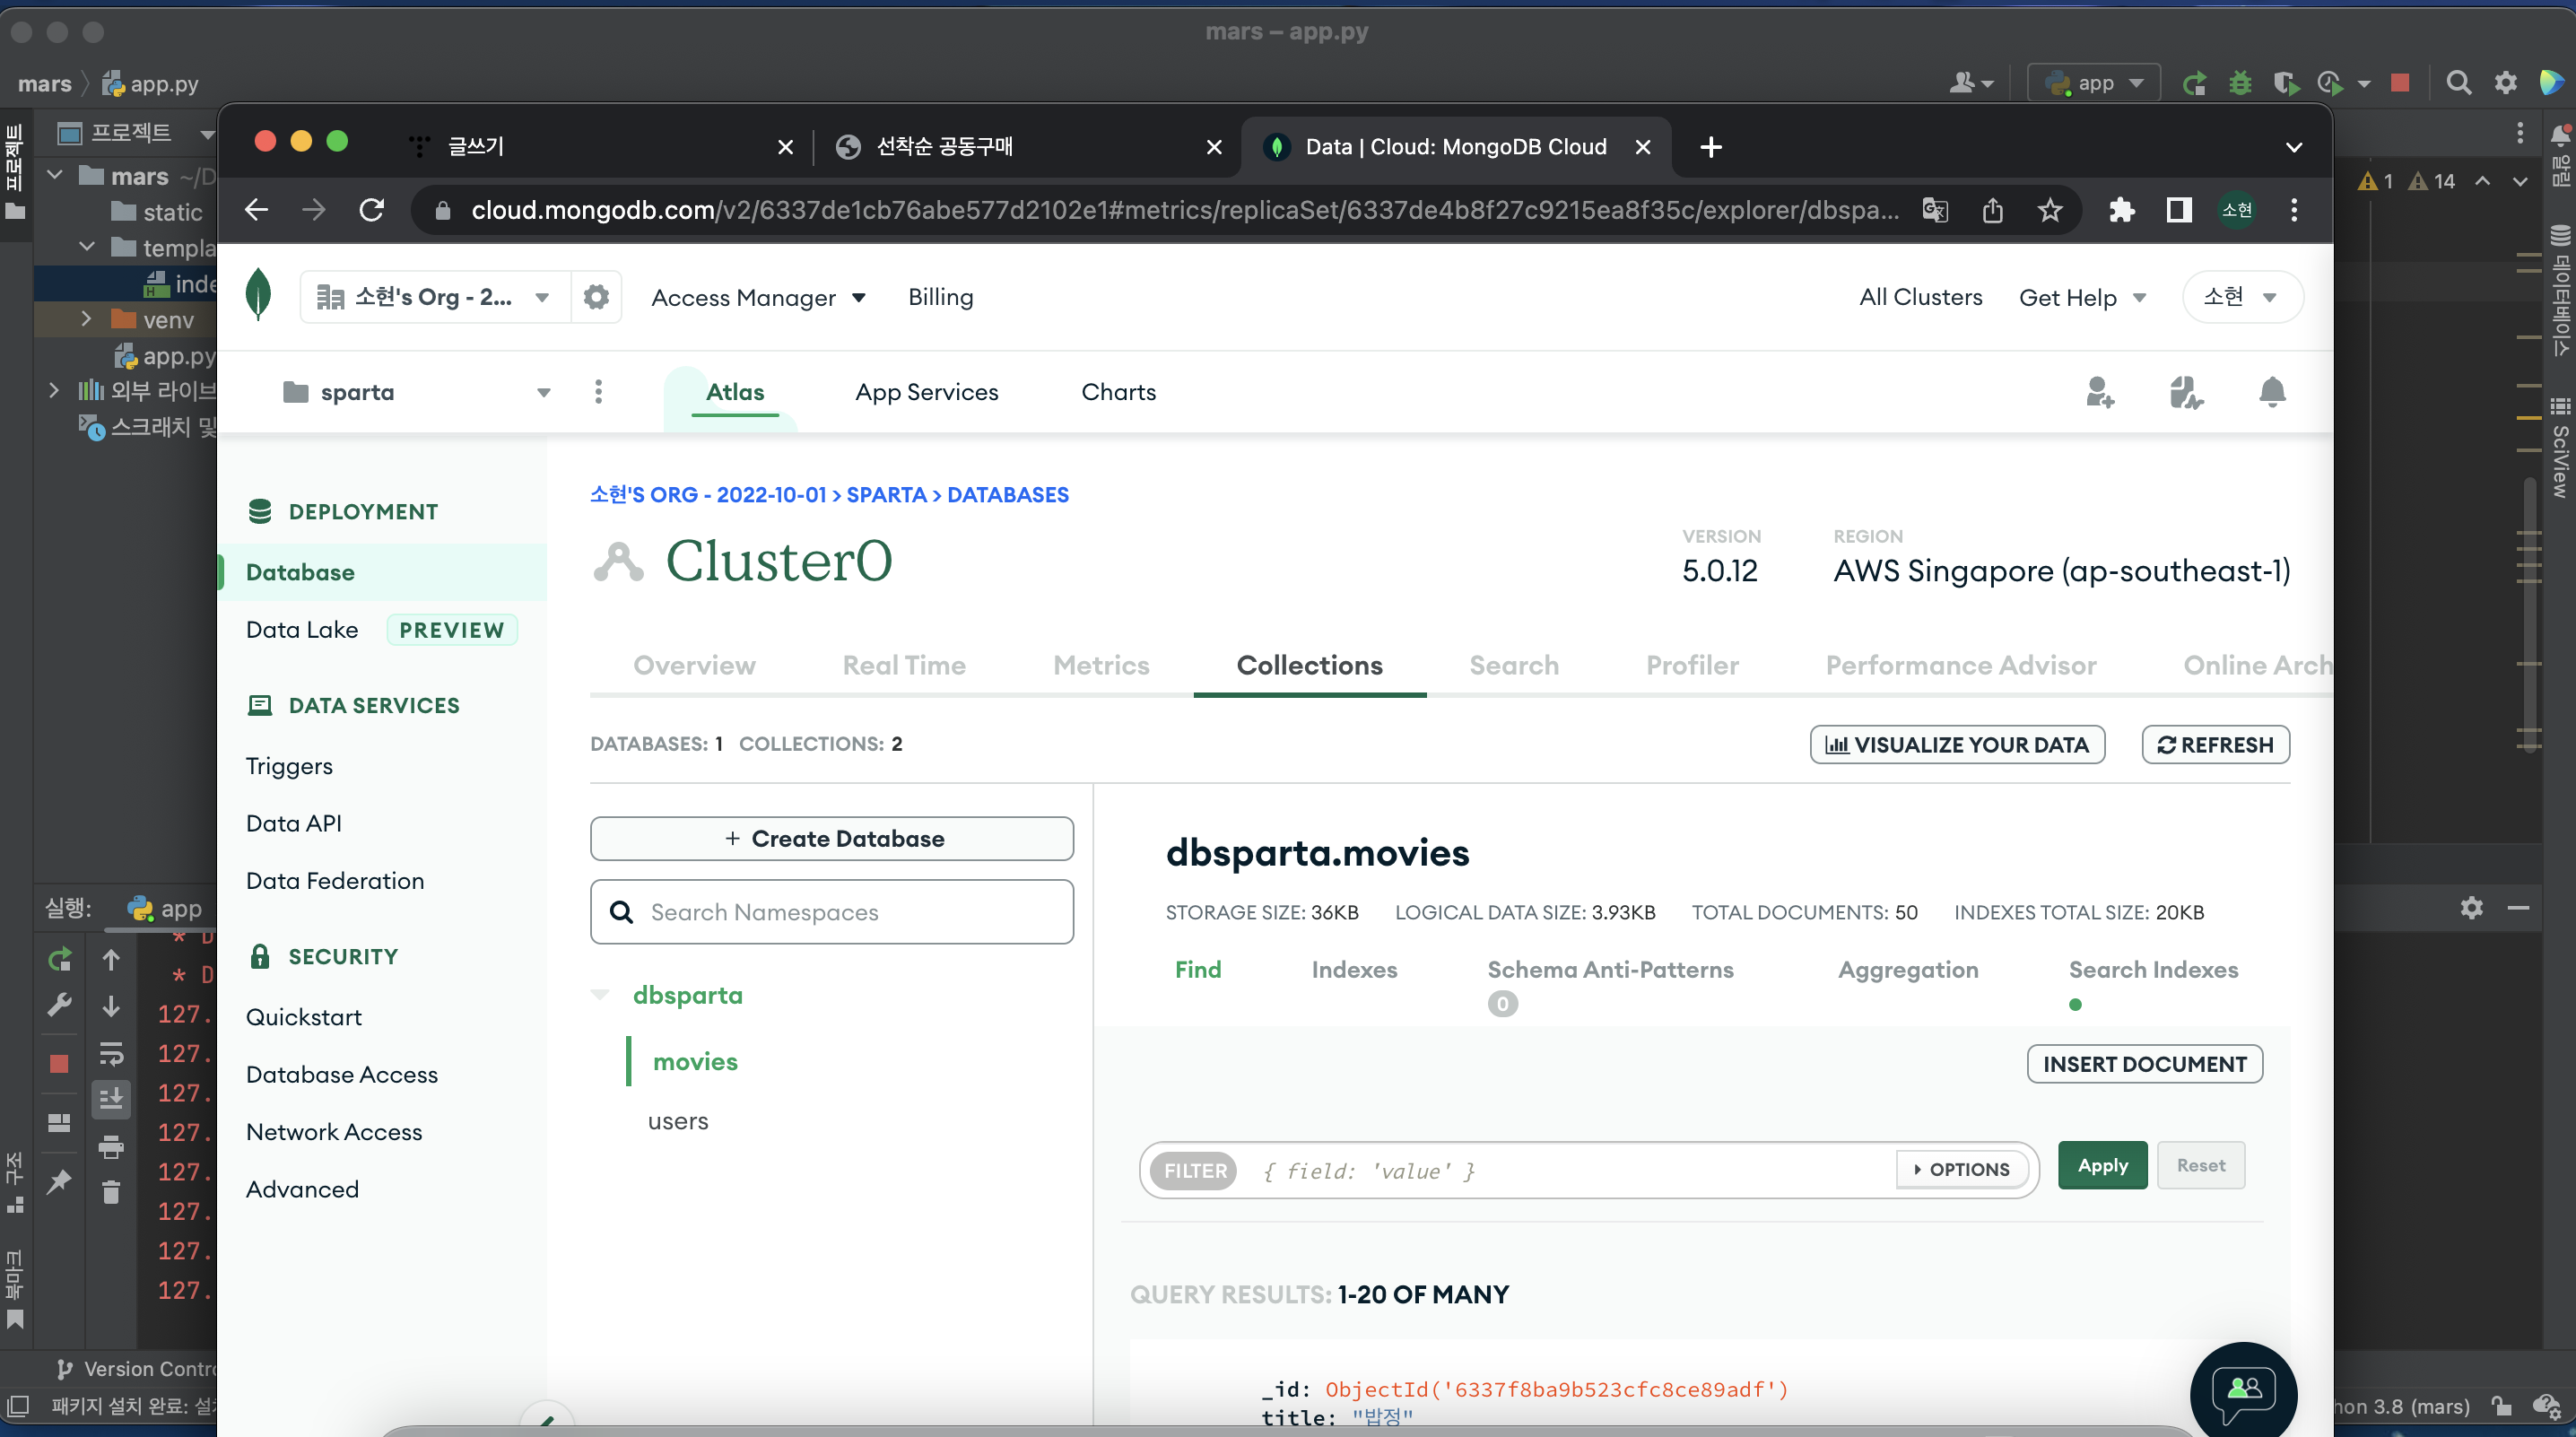Expand the venv folder in PyCharm

86,319
